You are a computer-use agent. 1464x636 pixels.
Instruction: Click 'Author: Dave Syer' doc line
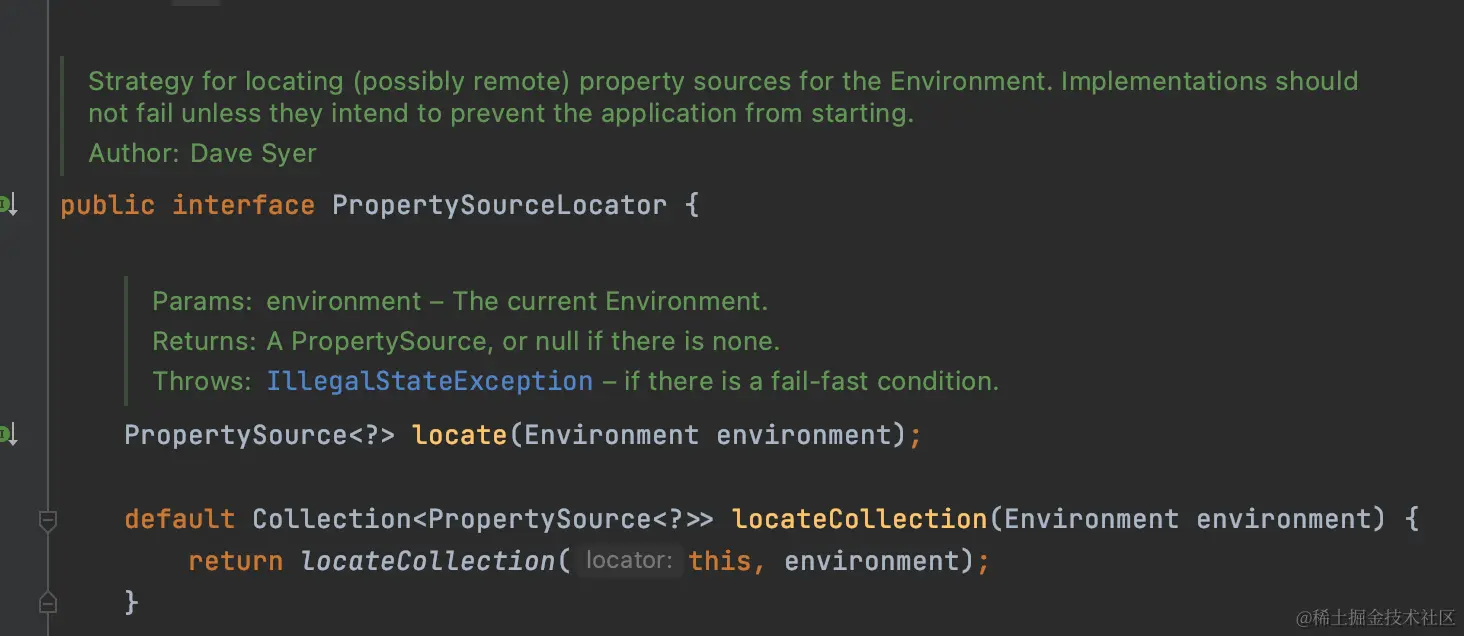tap(202, 153)
